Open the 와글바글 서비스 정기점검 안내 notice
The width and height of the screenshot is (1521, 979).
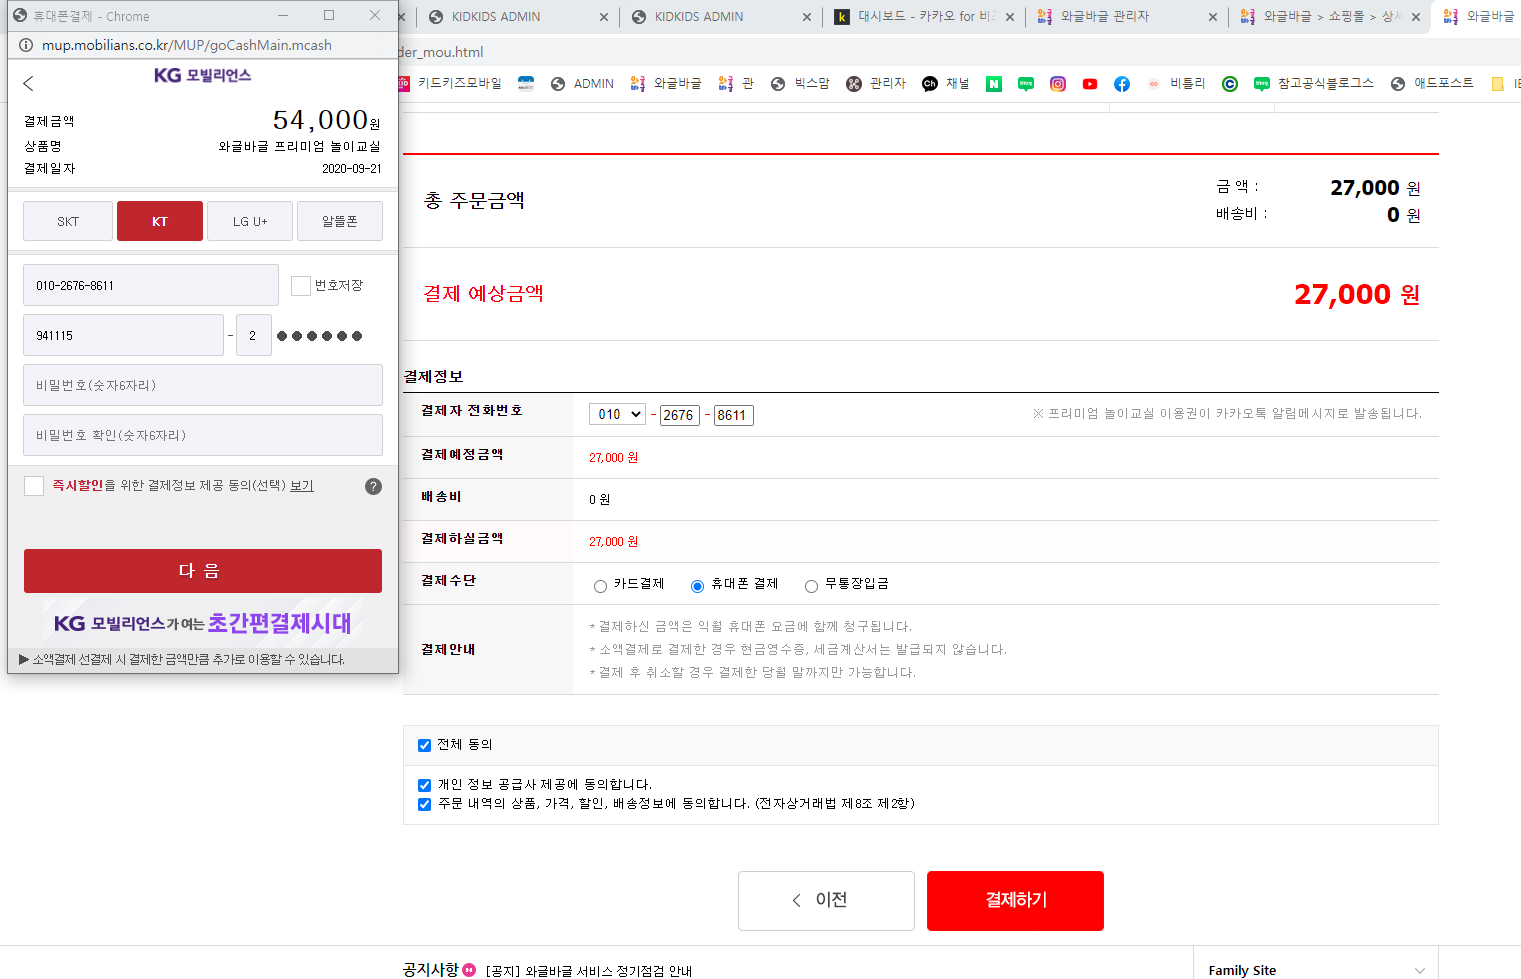(x=589, y=971)
